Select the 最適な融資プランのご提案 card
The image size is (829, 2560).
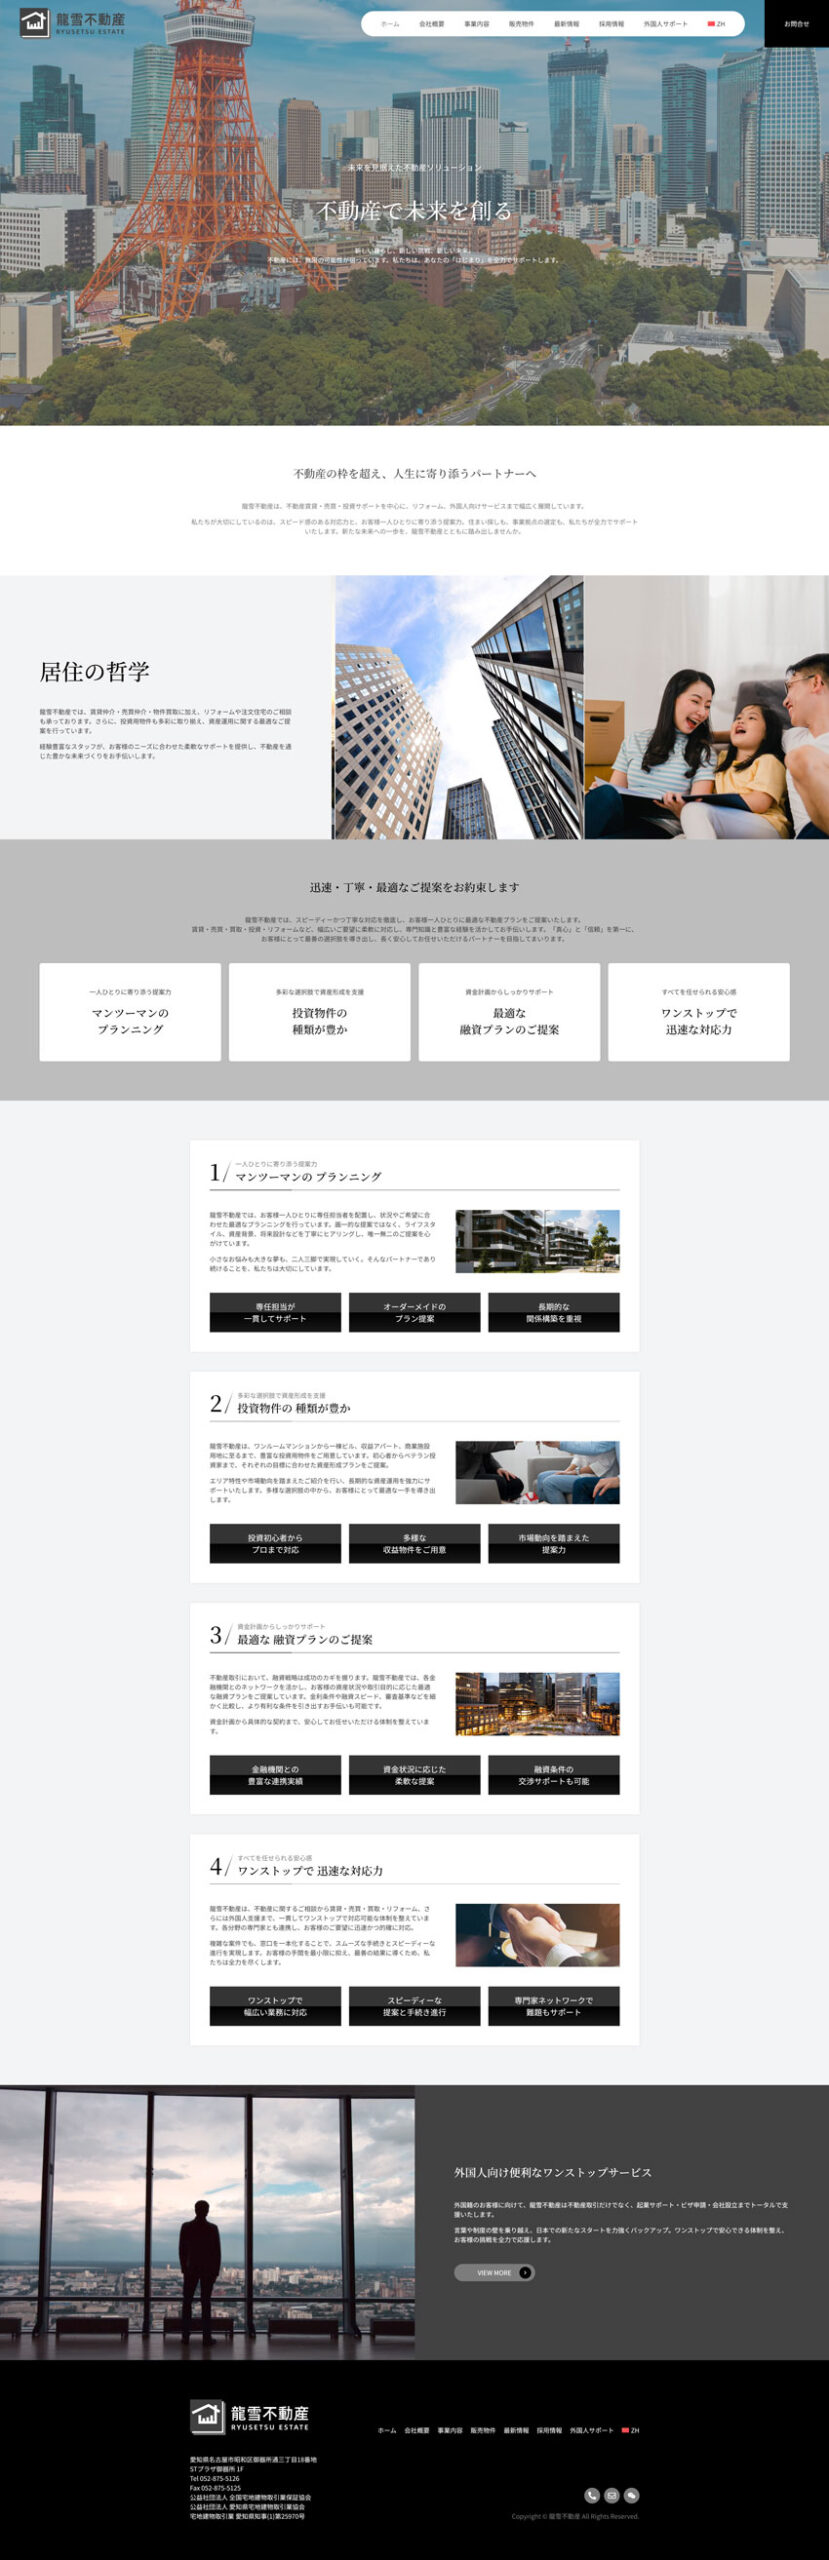point(509,1012)
